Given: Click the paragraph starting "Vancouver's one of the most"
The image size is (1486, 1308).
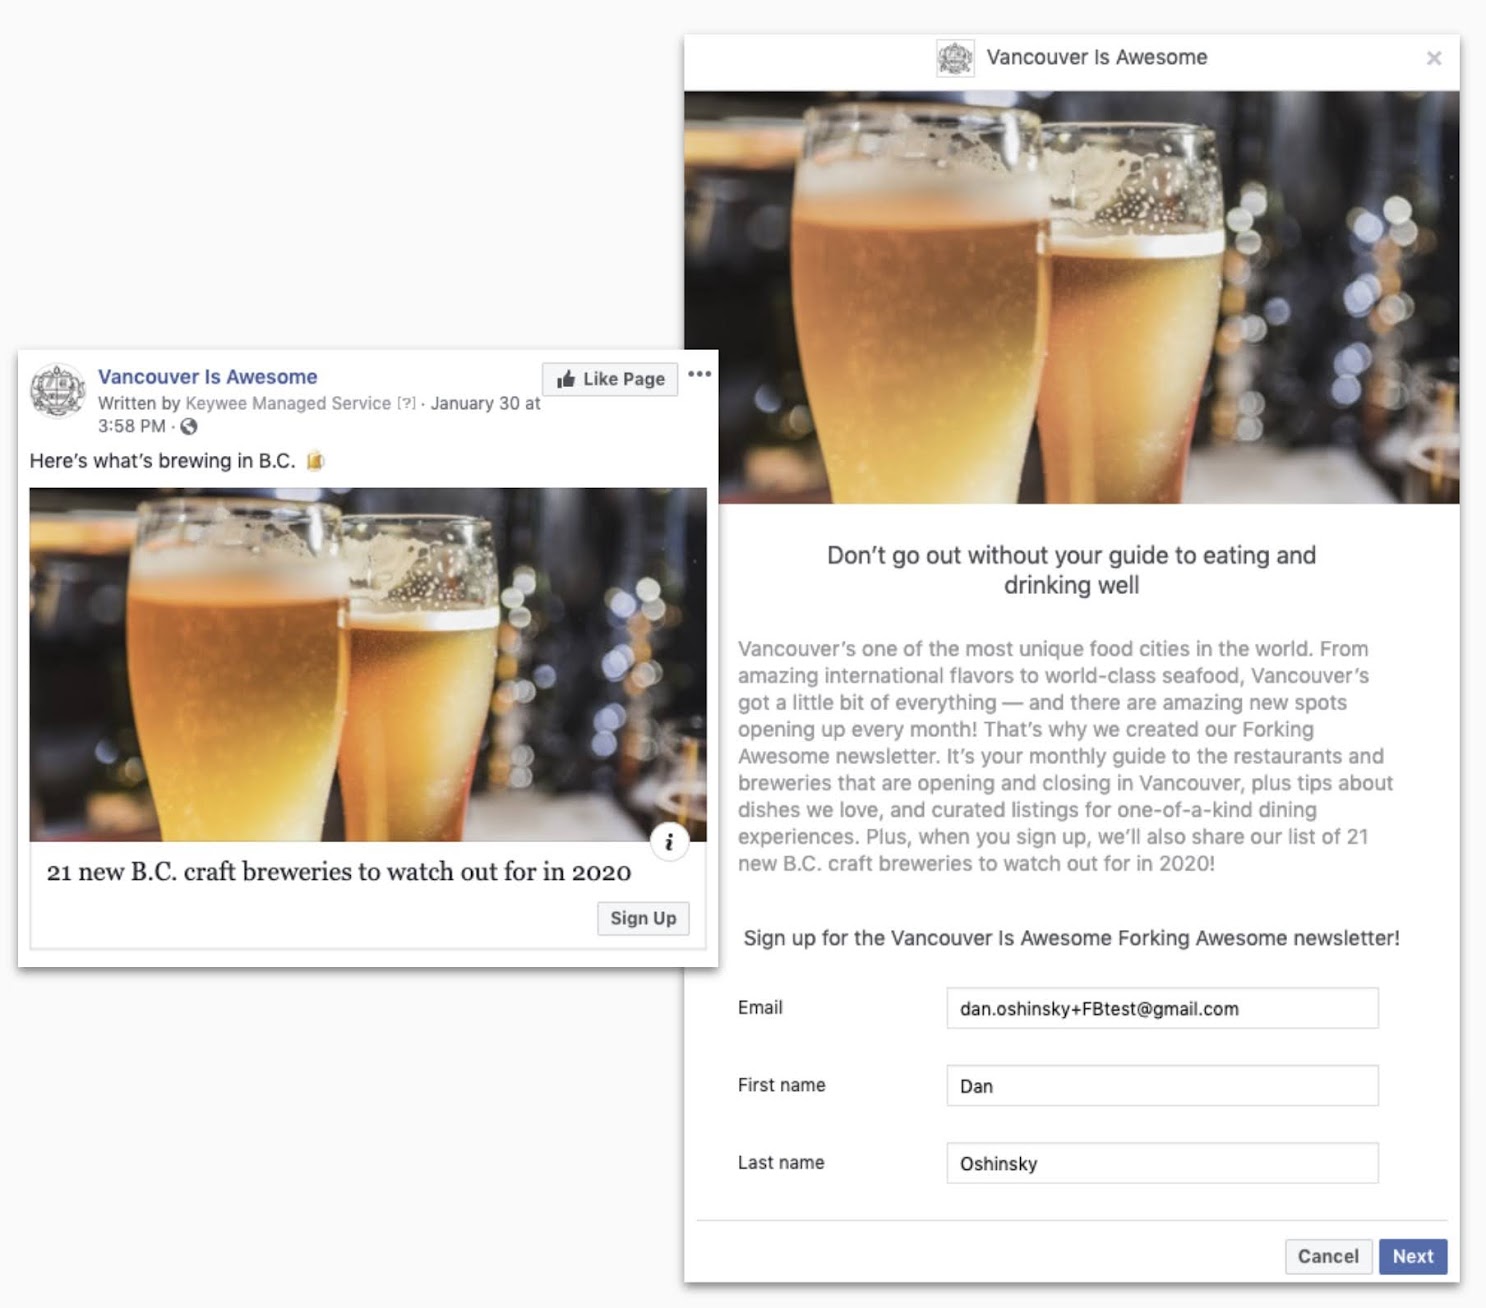Looking at the screenshot, I should click(1066, 756).
